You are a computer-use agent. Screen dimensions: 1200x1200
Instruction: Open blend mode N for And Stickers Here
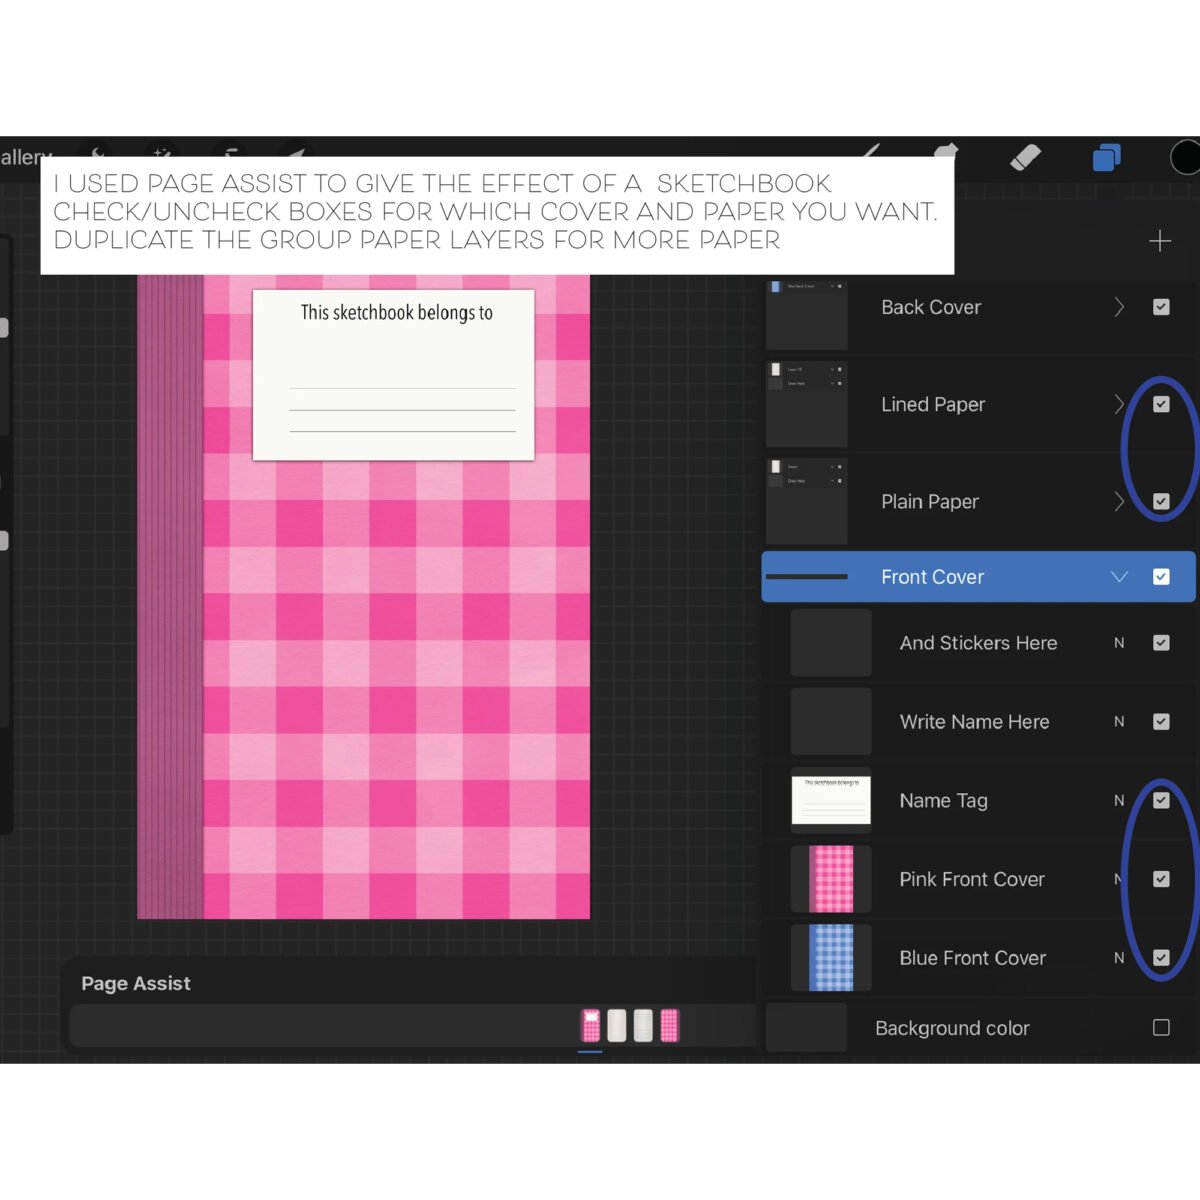(x=1119, y=643)
